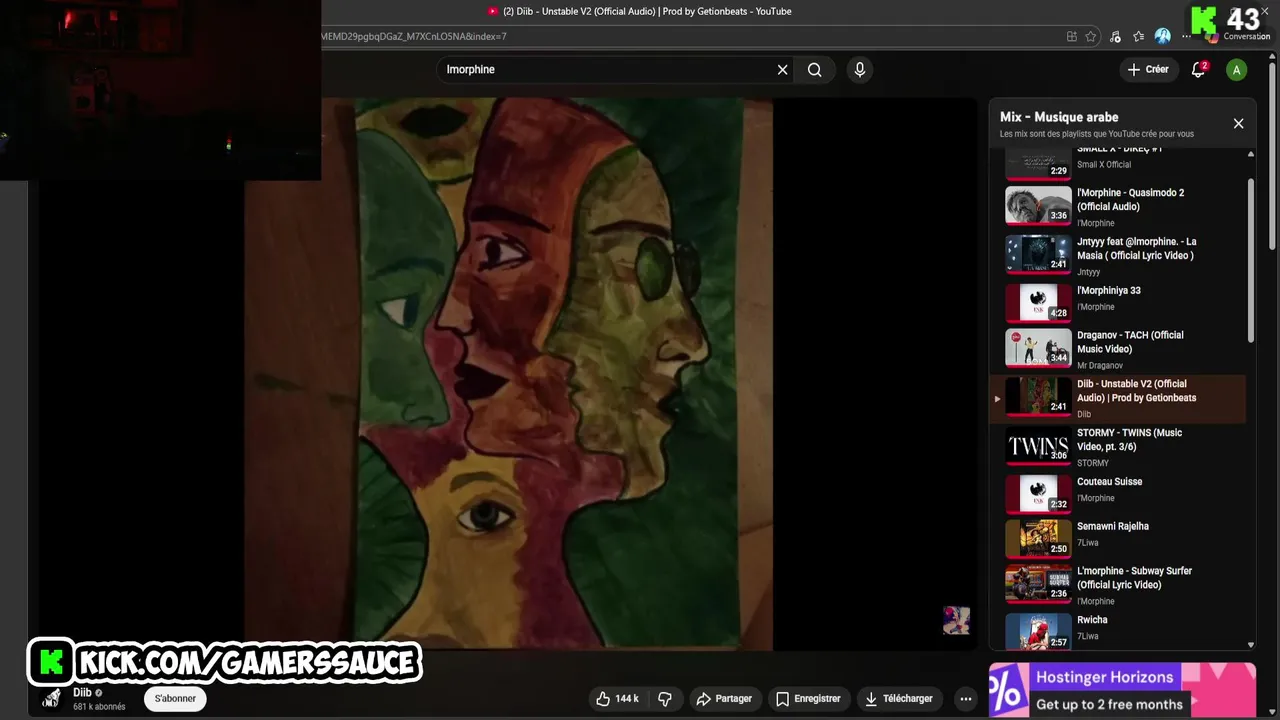Image resolution: width=1280 pixels, height=720 pixels.
Task: Open the browser profile picture icon
Action: (1162, 36)
